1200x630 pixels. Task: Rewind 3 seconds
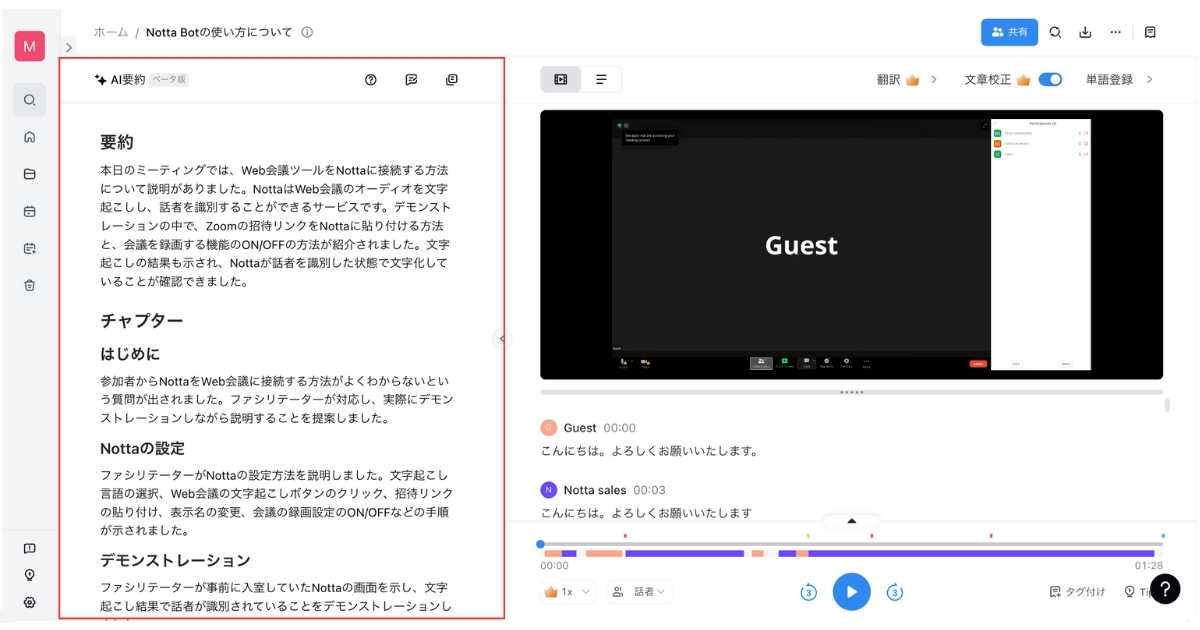(x=808, y=592)
